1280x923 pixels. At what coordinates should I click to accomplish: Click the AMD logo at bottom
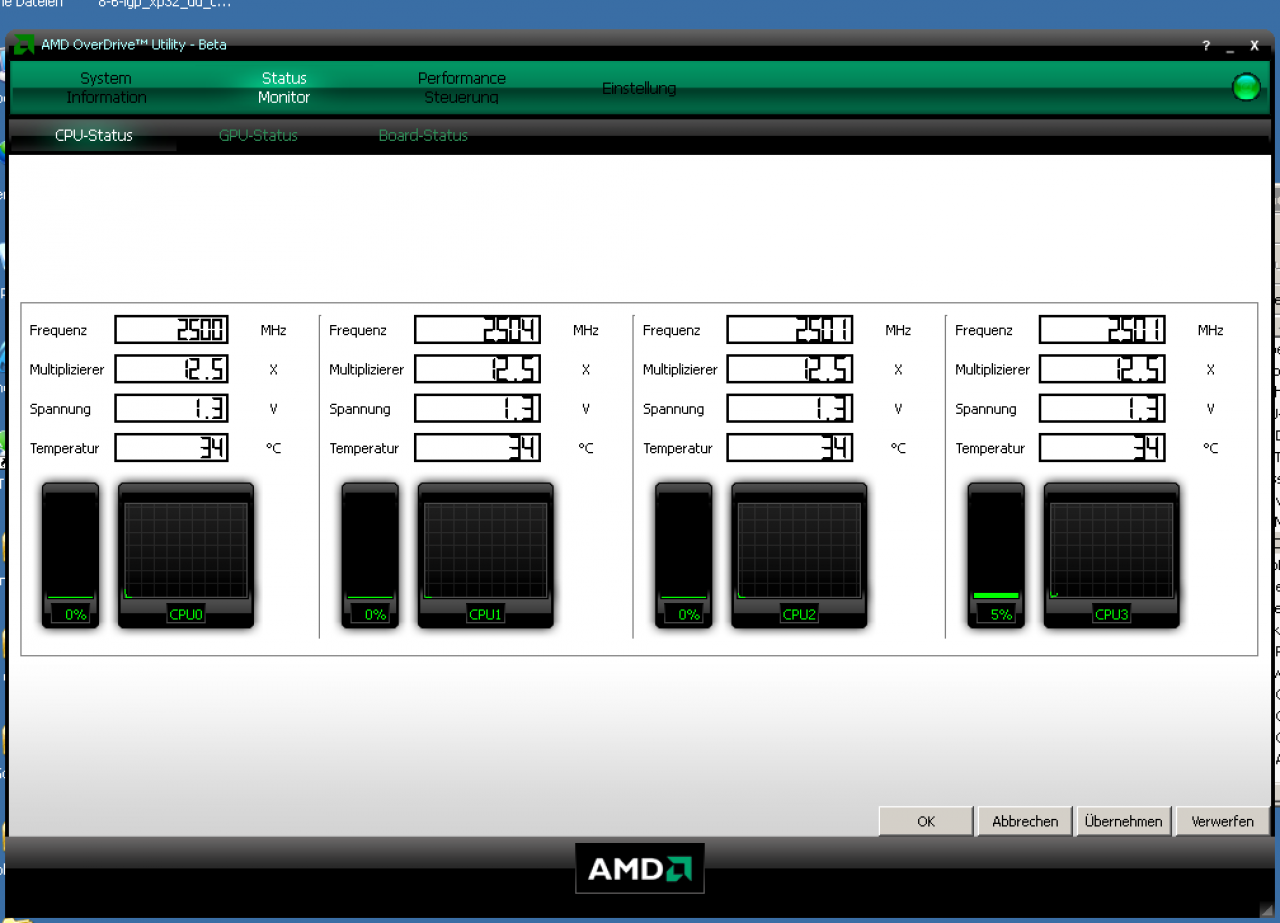640,868
